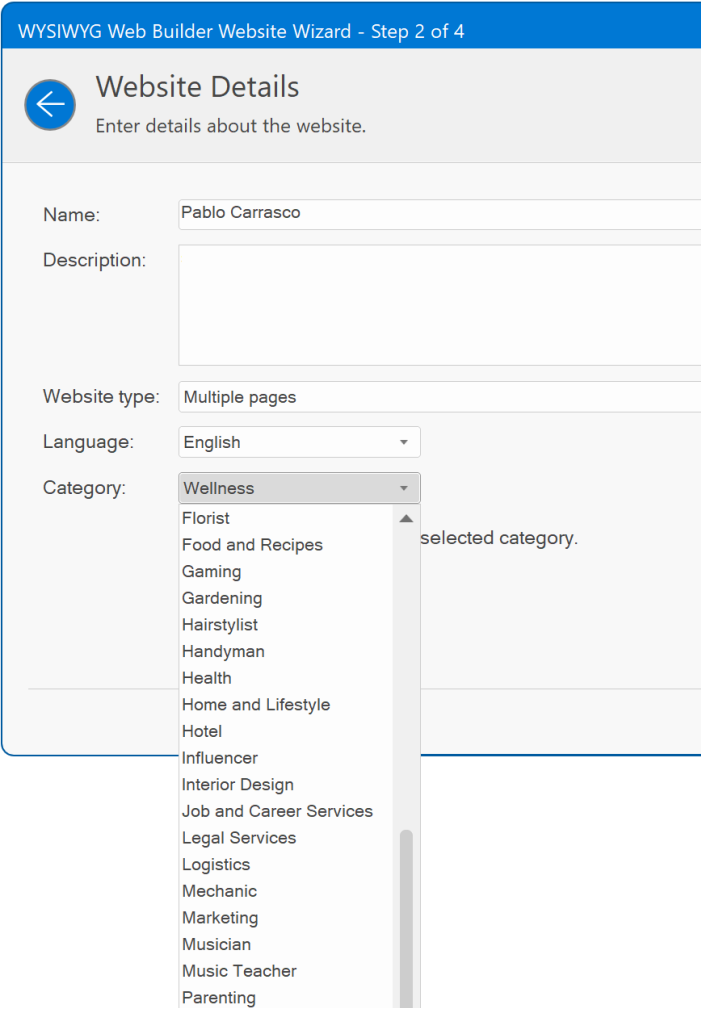702x1009 pixels.
Task: Click the category list scrollbar thumb
Action: [406, 919]
